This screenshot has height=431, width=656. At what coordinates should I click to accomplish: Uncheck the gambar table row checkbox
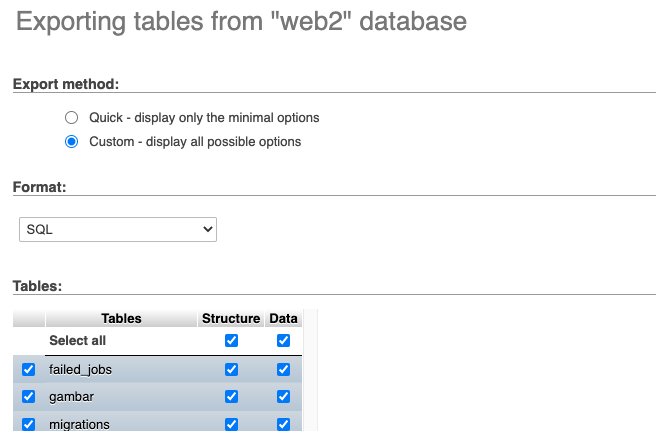[28, 397]
